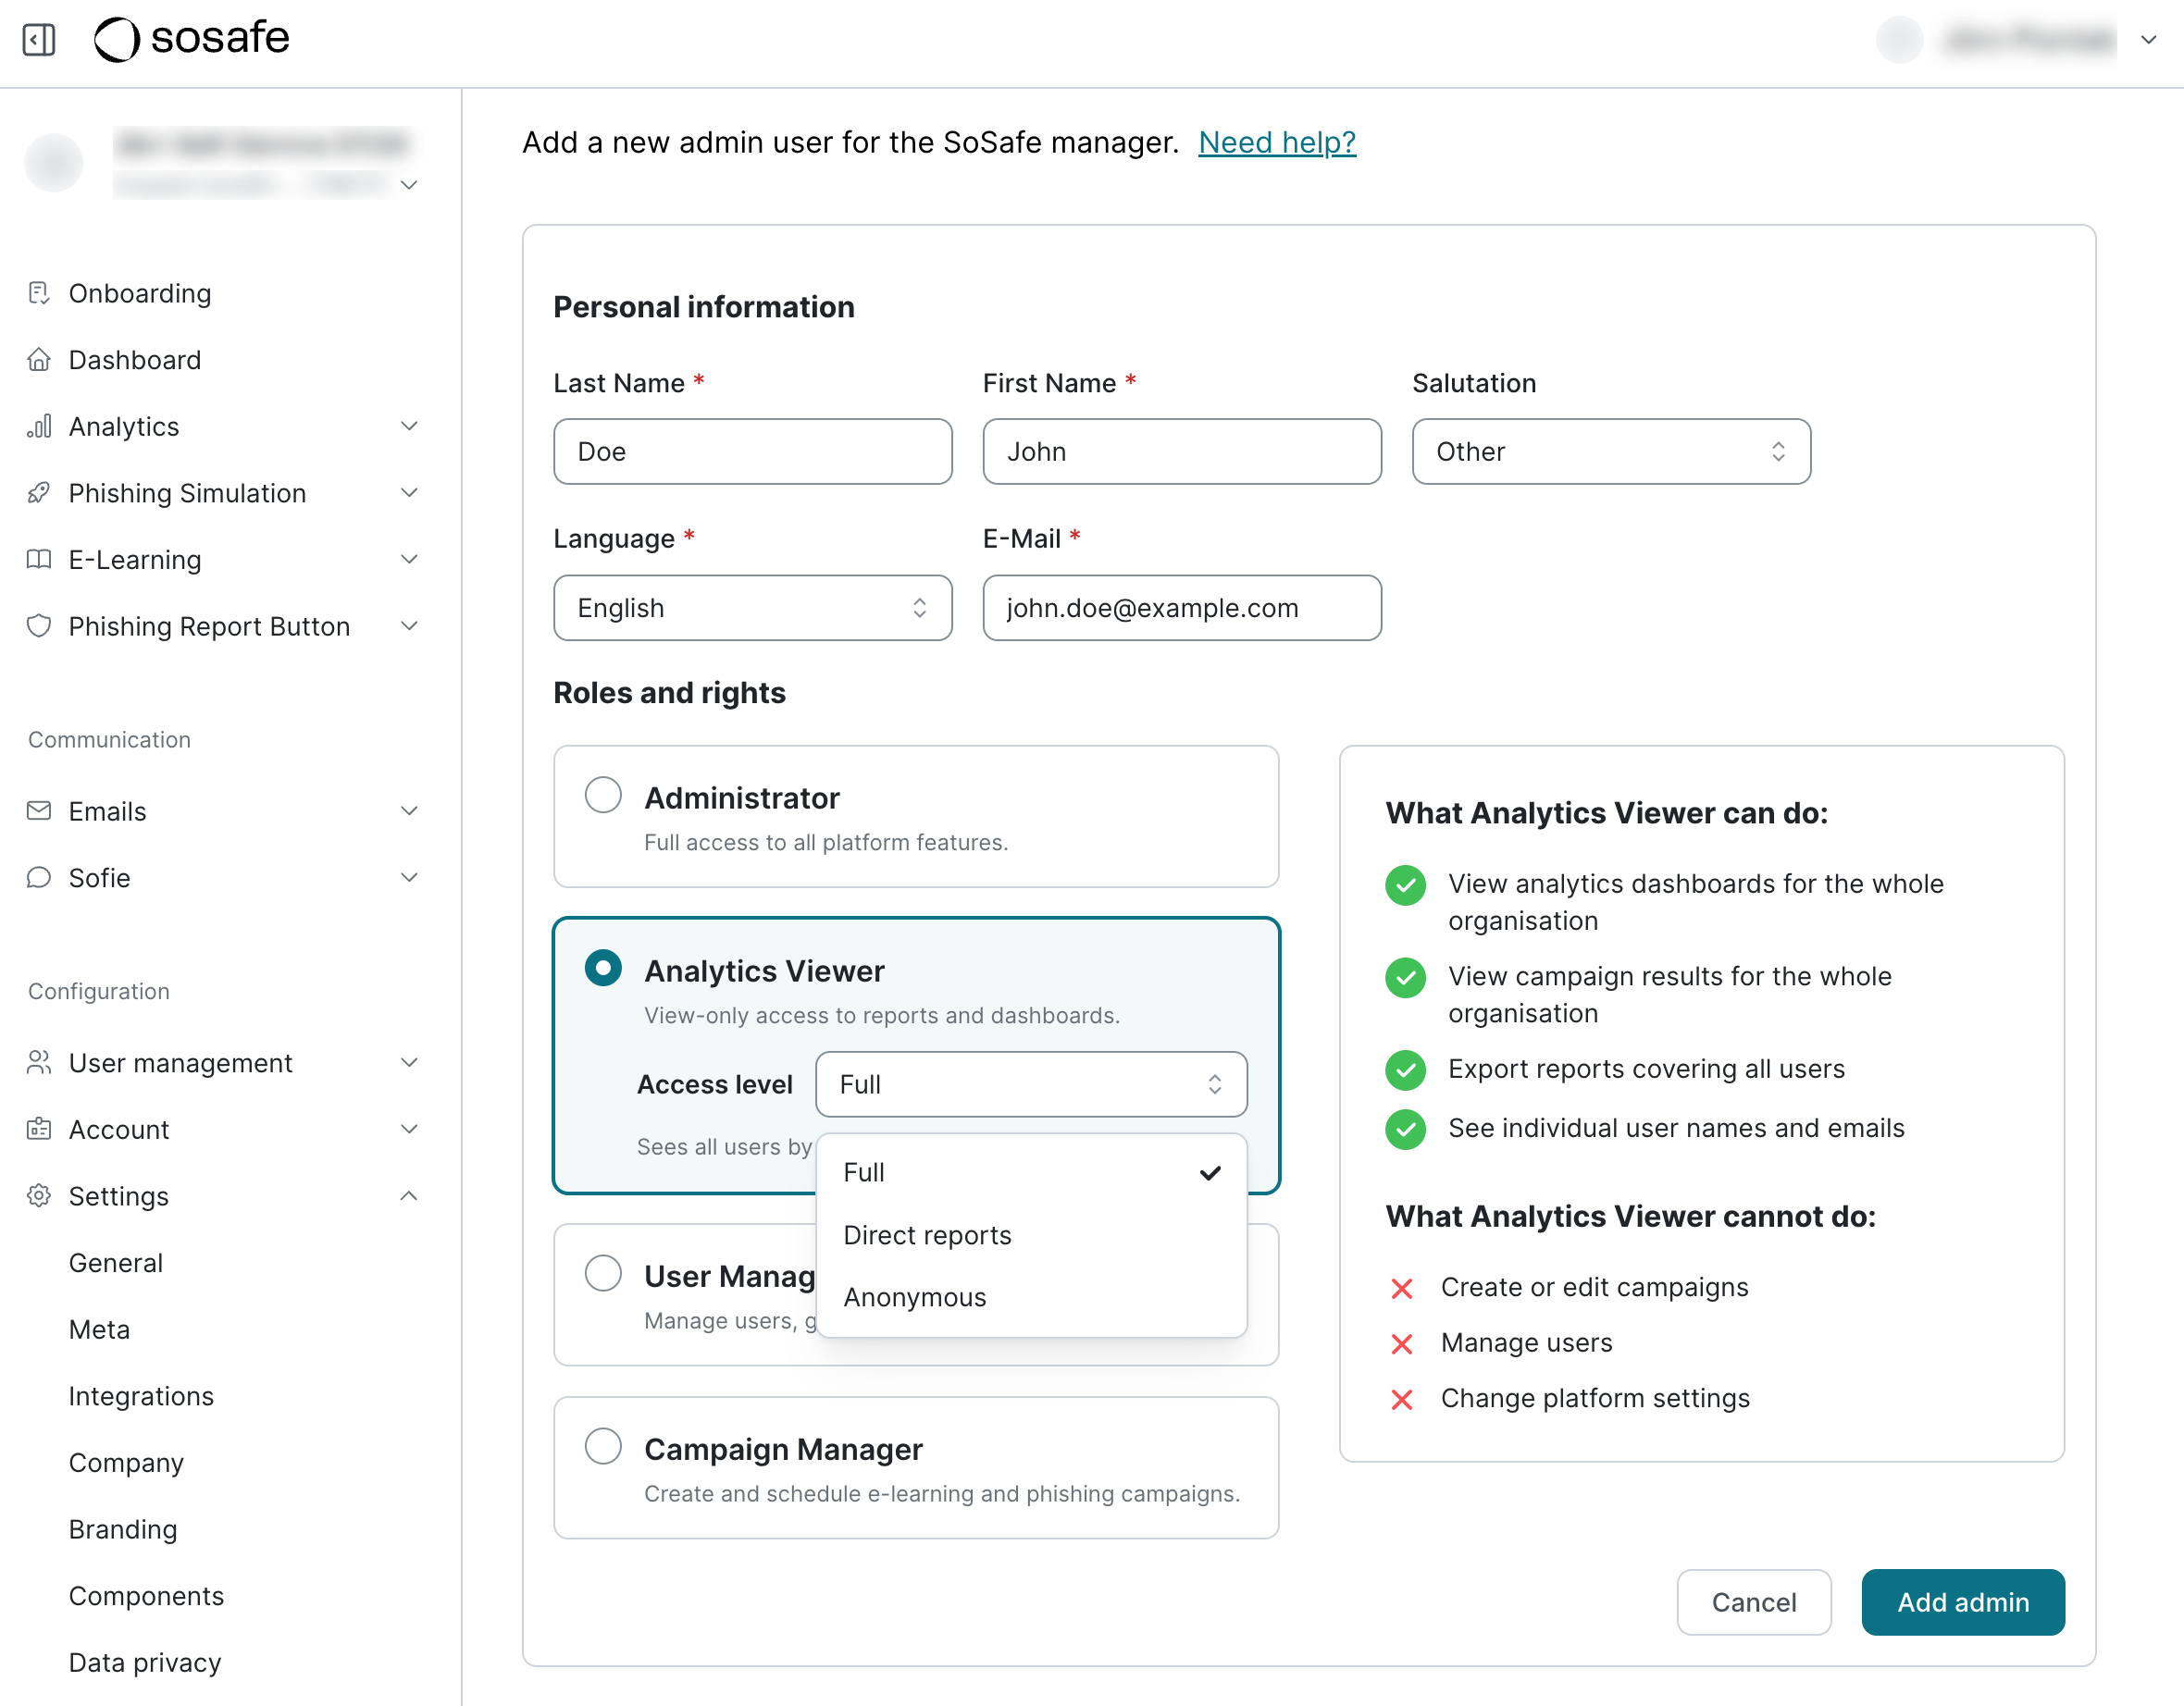Click the Sofie chat bubble icon

point(39,878)
